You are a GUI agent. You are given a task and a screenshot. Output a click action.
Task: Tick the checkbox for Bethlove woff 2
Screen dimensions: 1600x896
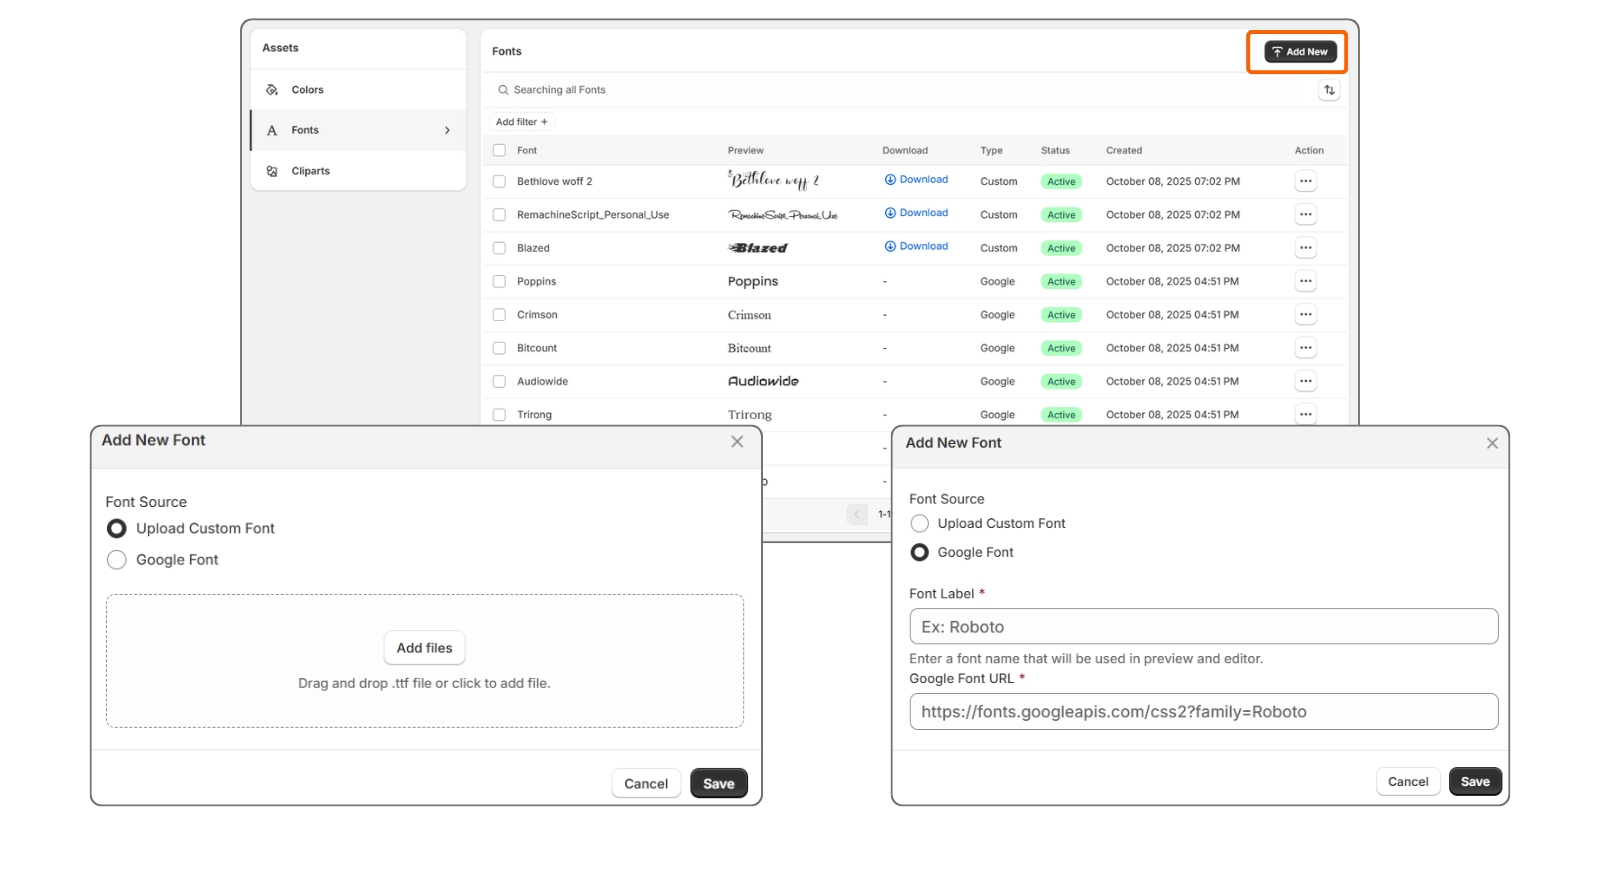(499, 182)
